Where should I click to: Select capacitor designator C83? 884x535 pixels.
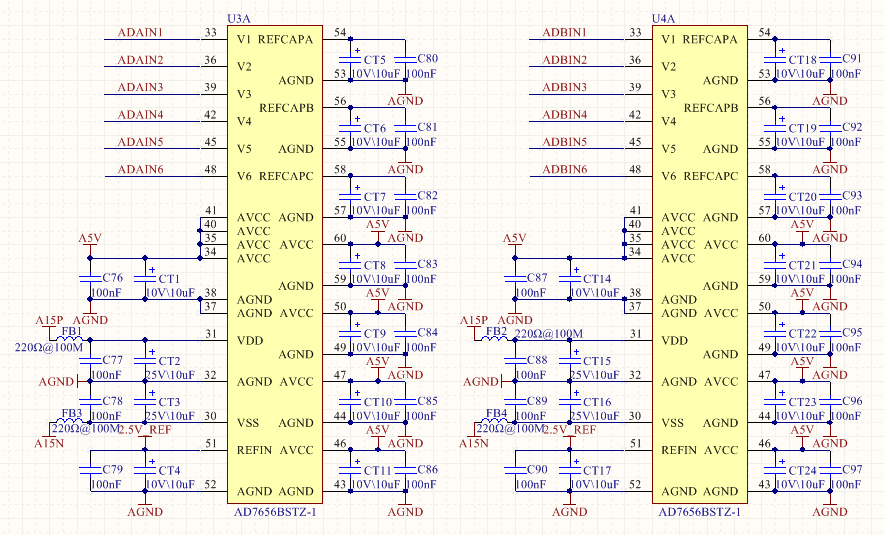point(427,264)
